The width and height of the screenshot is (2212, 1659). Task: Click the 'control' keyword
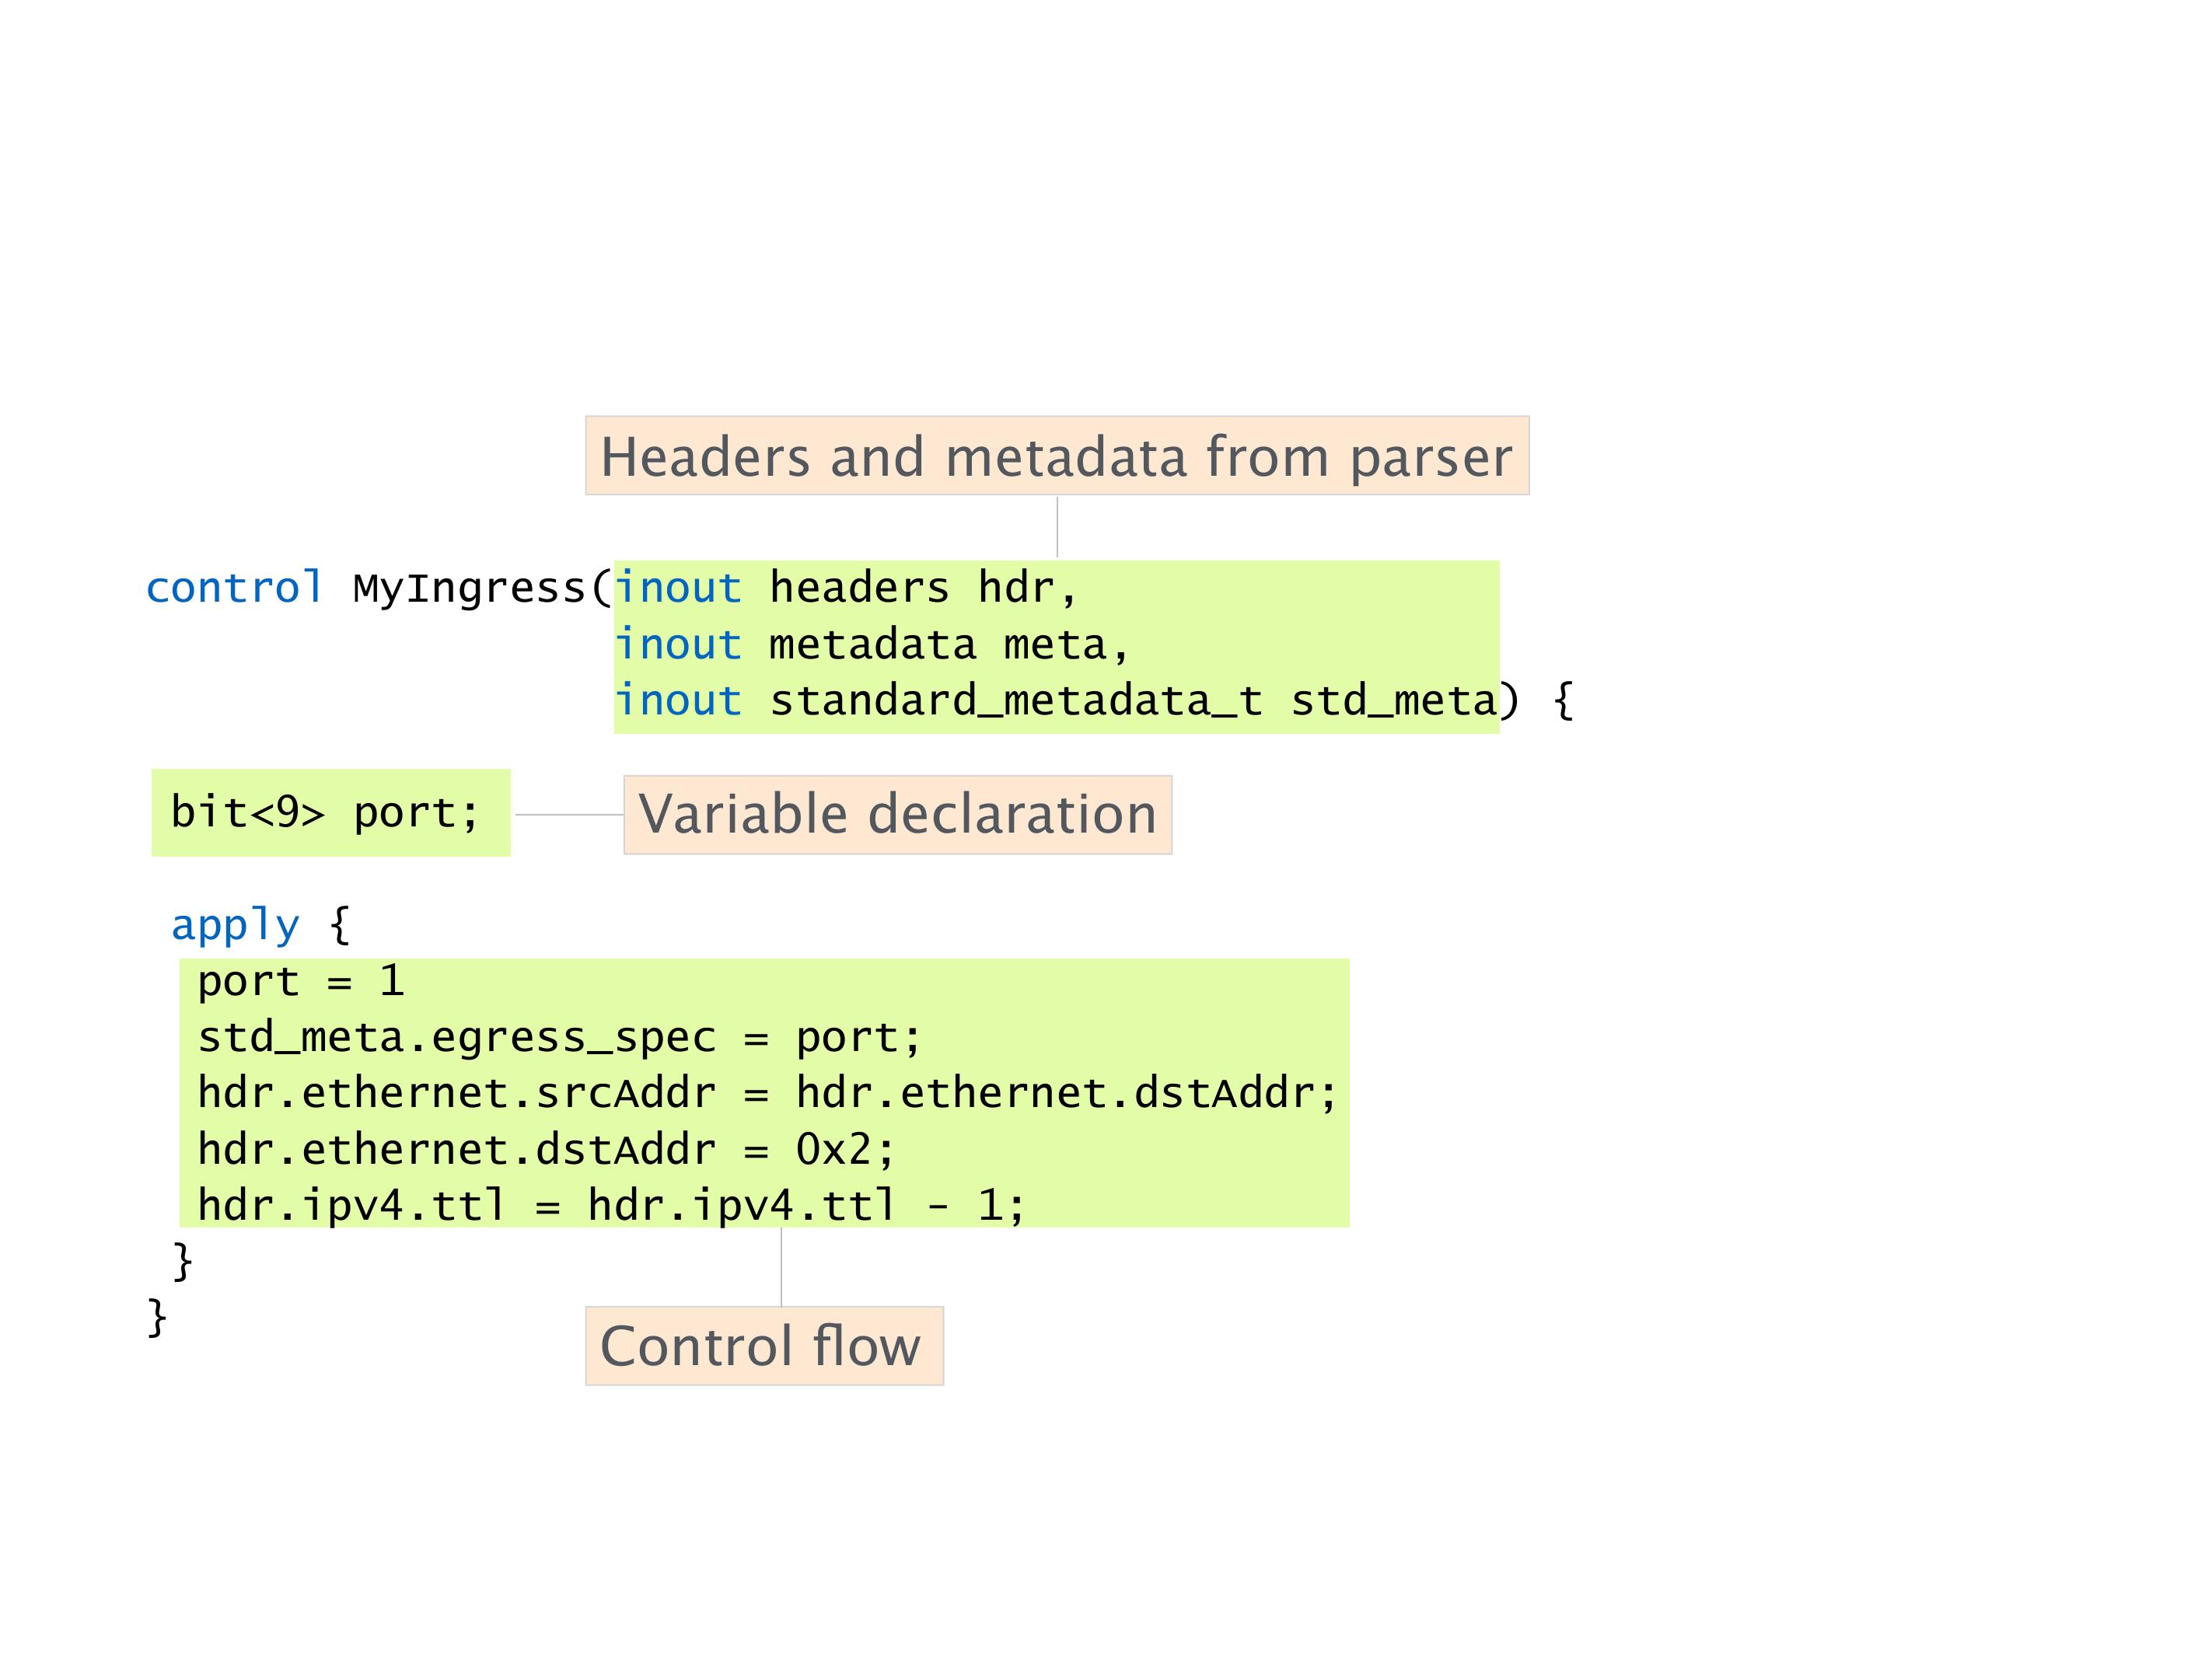(x=235, y=588)
